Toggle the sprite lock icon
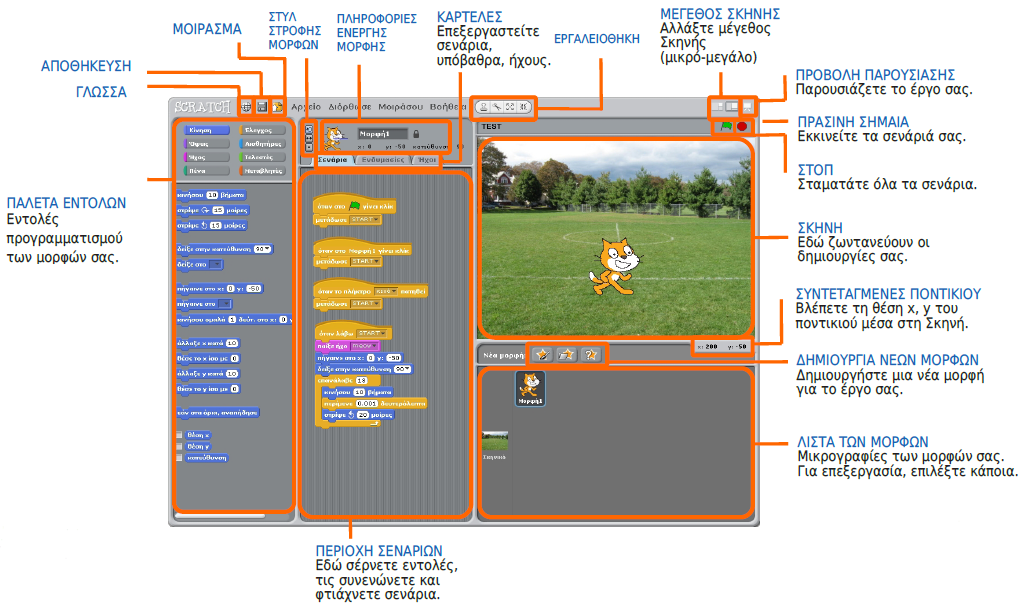Screen dimensions: 1024x607 coord(416,134)
